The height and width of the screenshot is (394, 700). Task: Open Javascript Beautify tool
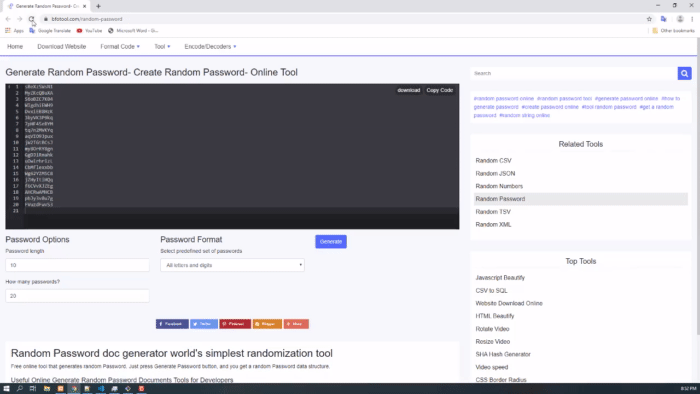click(500, 278)
